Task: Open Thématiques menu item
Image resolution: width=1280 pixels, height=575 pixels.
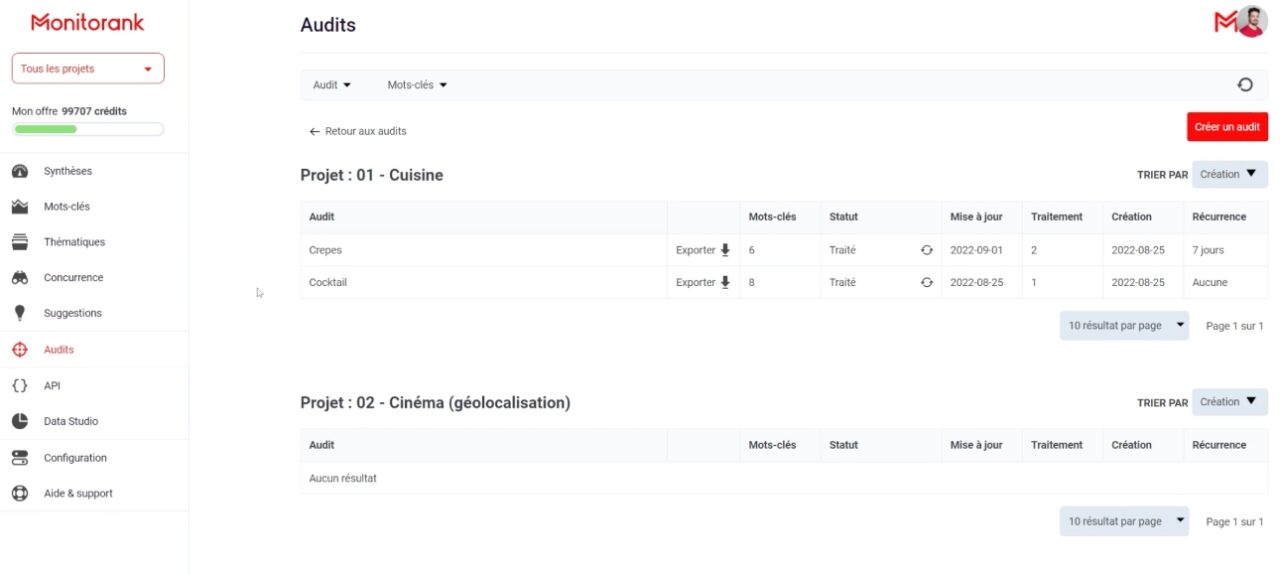Action: (74, 242)
